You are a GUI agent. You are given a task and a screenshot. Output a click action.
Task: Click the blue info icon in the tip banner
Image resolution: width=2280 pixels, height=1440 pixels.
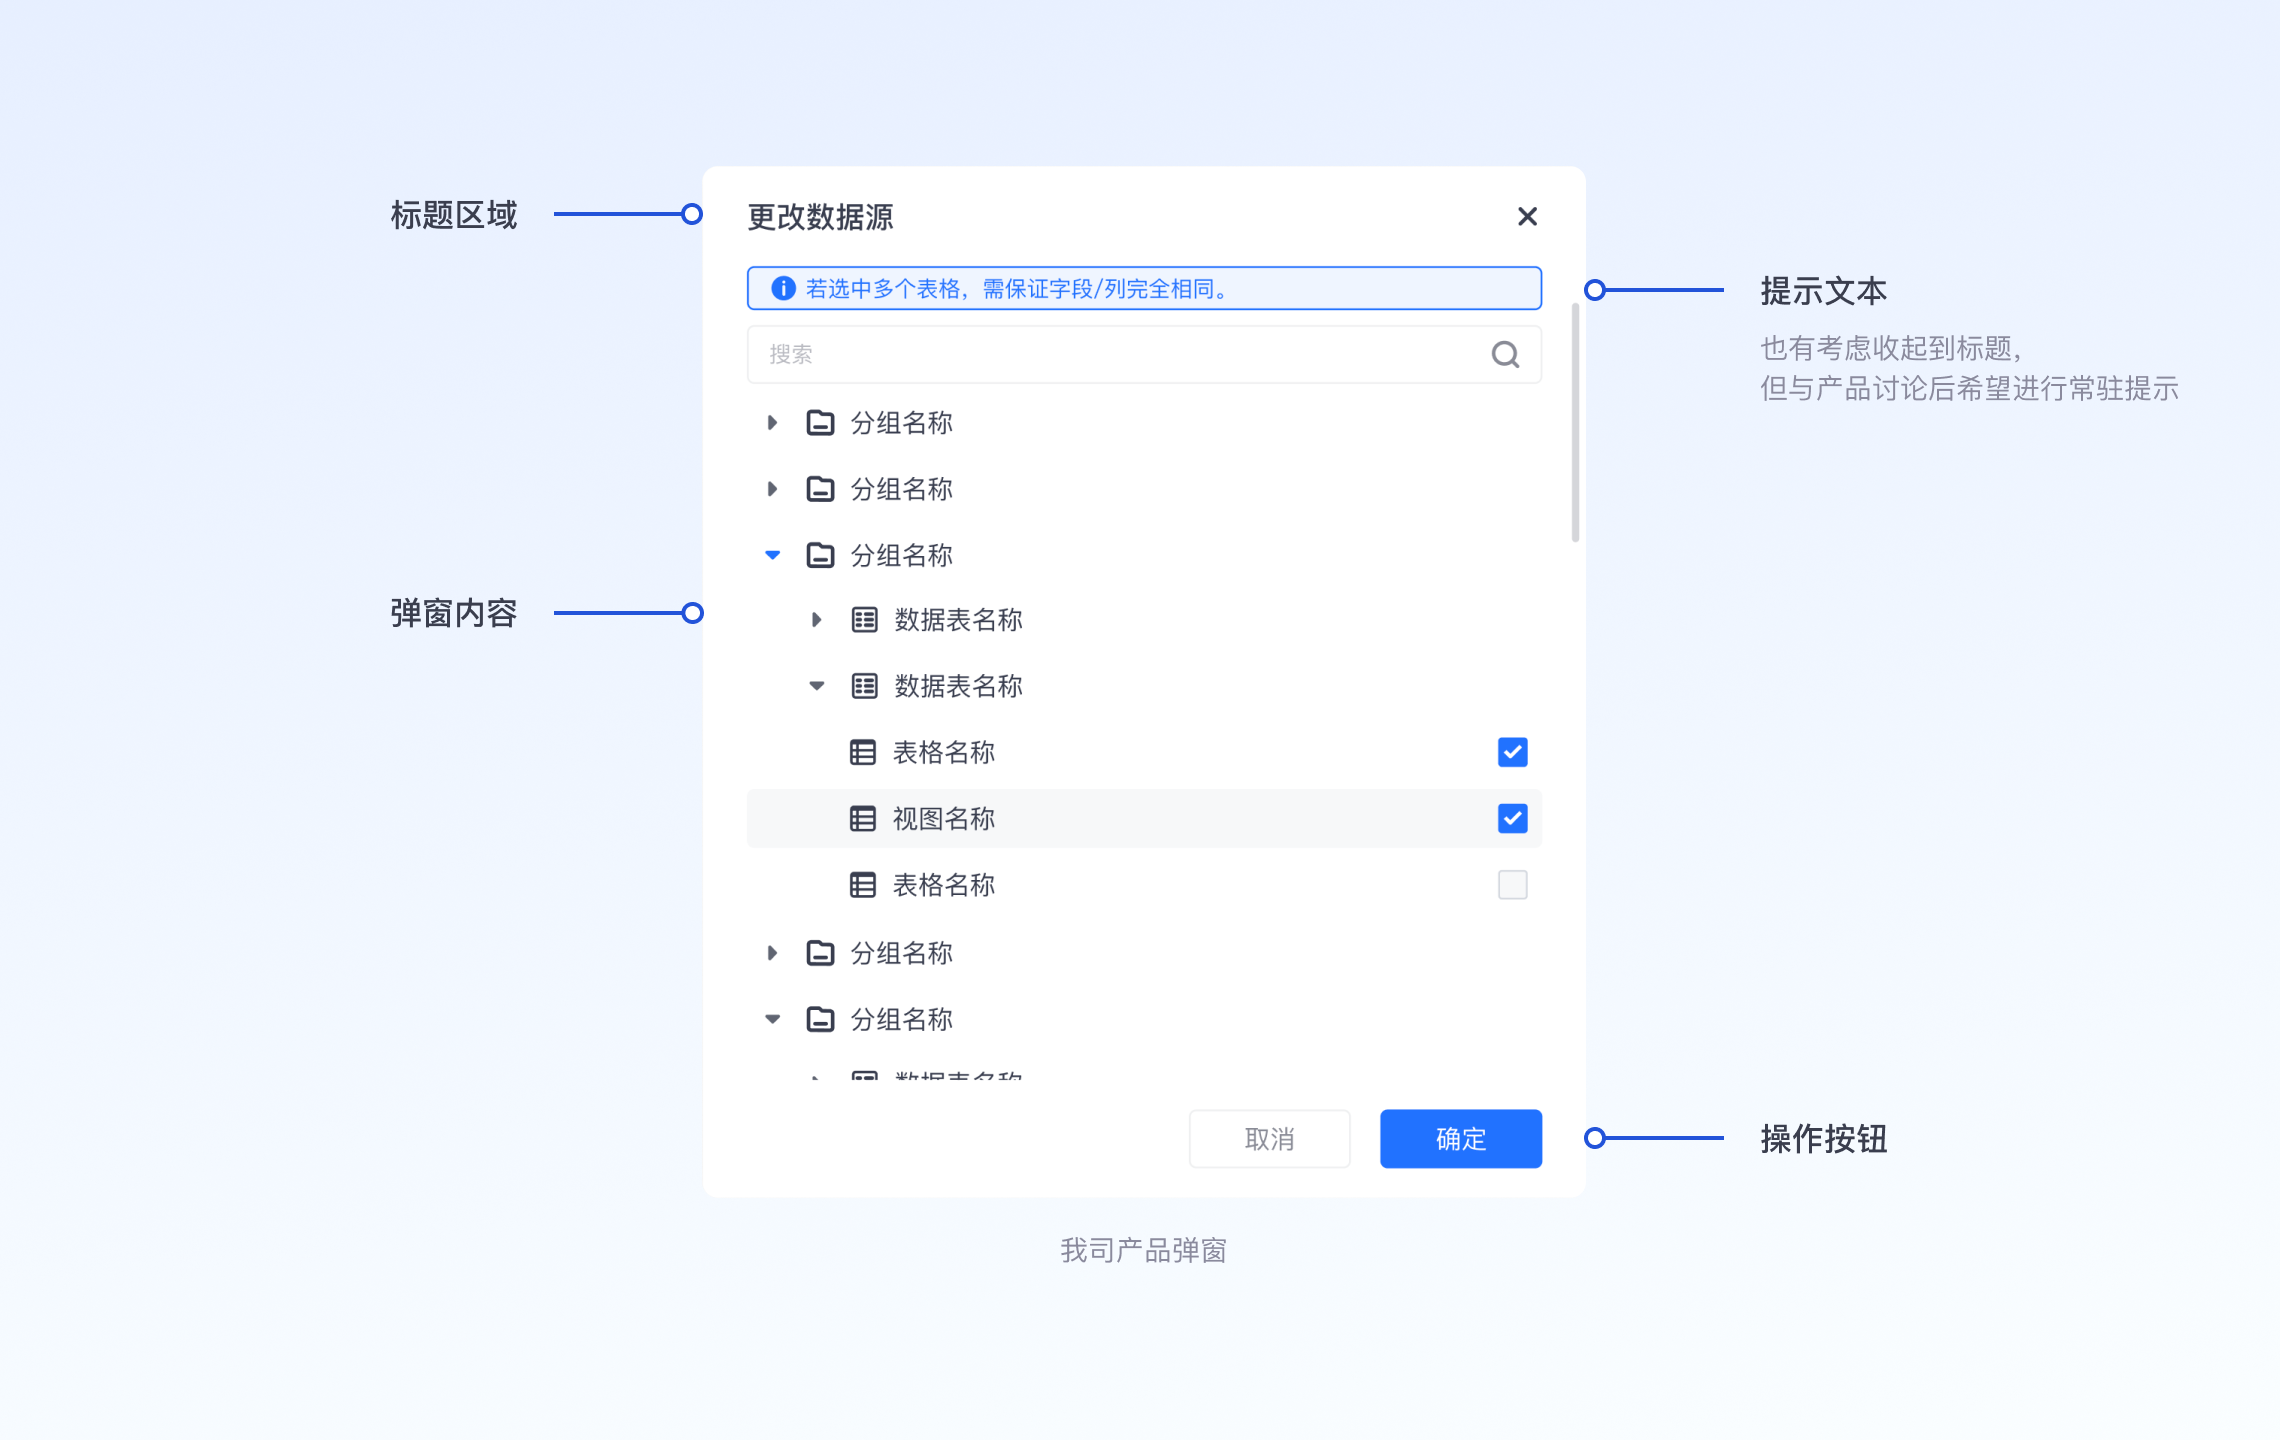coord(783,289)
